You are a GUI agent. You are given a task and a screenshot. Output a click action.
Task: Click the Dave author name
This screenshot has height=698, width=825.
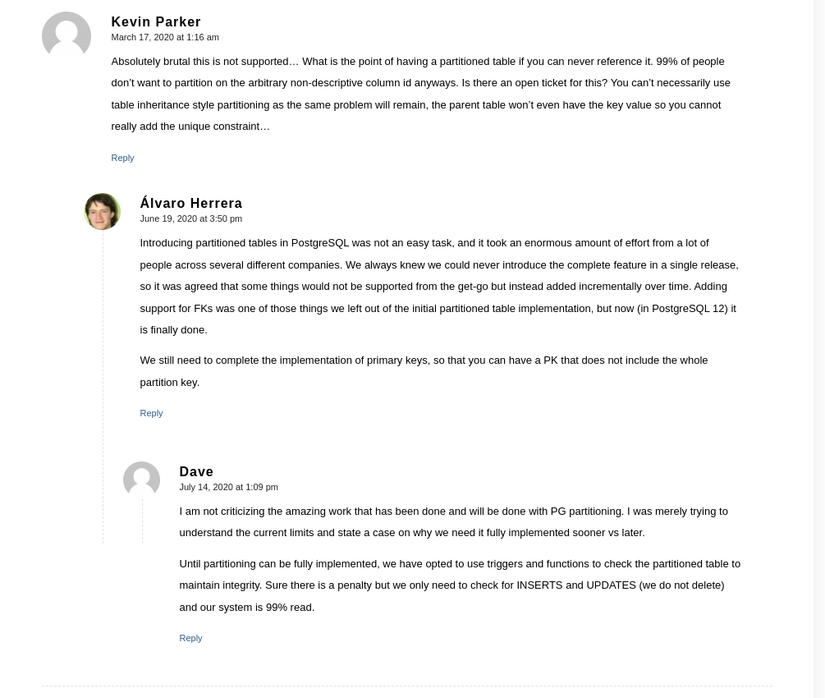click(x=196, y=472)
